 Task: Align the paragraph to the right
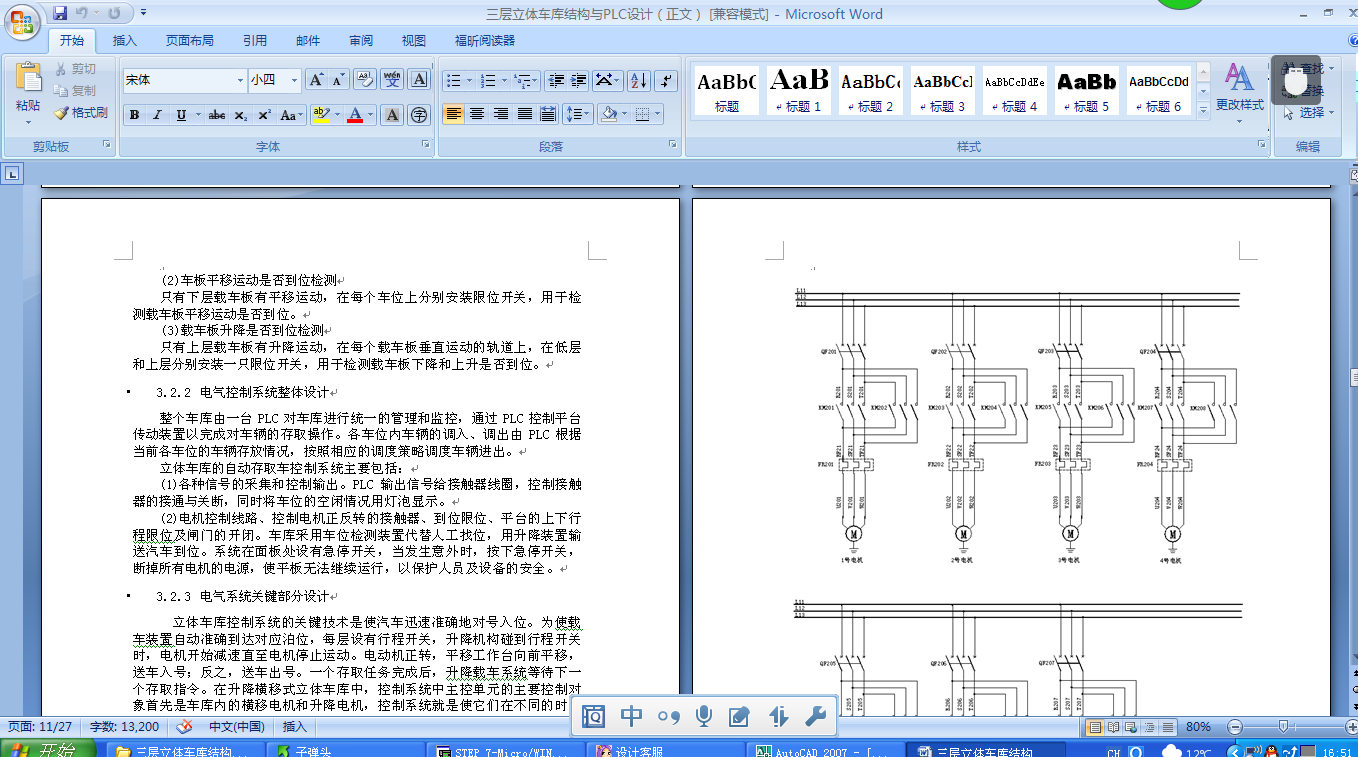tap(501, 114)
